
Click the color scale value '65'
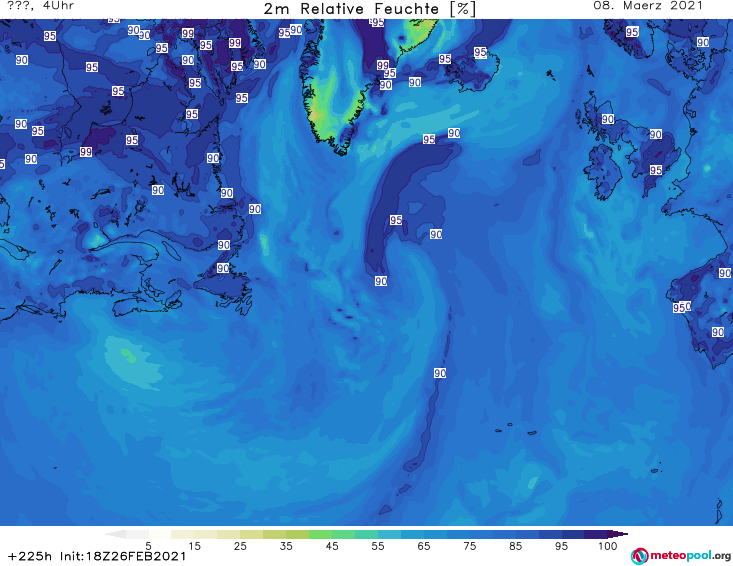pos(424,546)
